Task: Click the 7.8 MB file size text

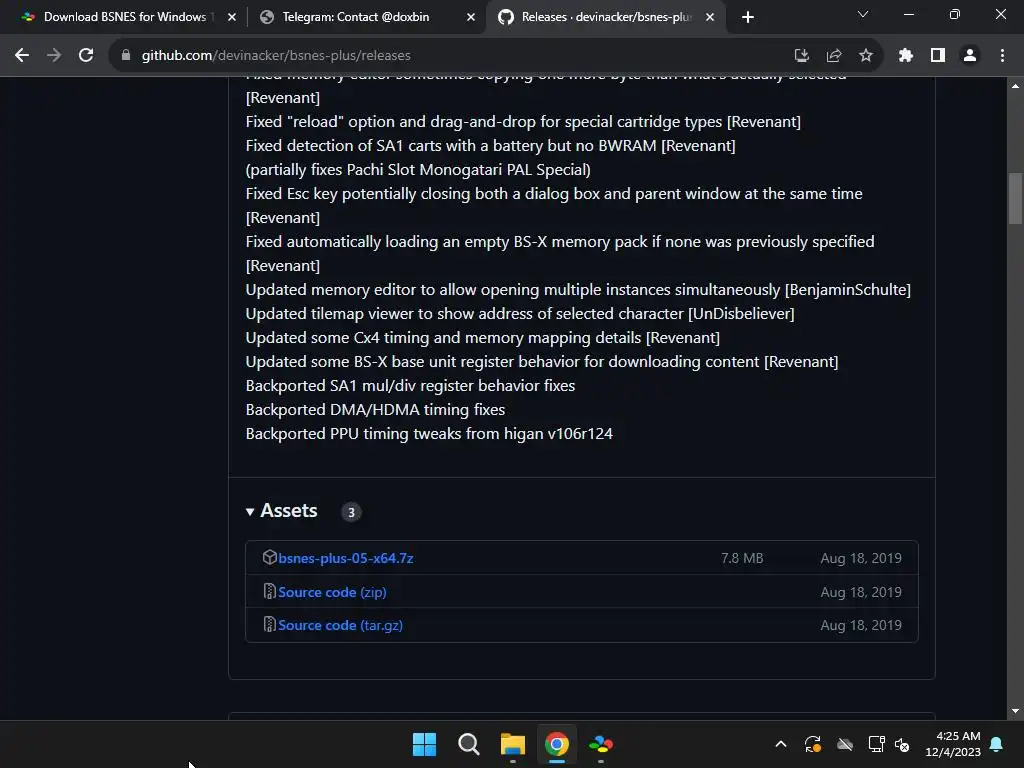Action: click(x=742, y=558)
